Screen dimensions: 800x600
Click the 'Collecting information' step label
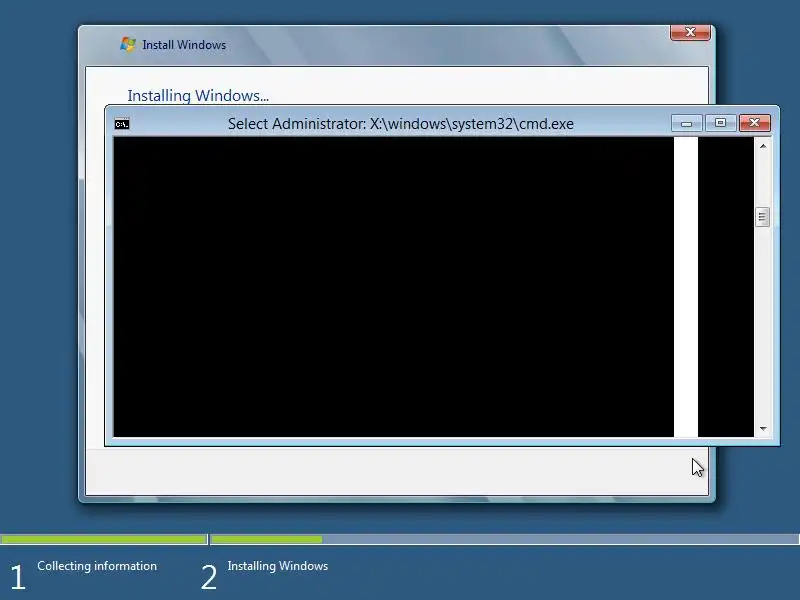97,566
